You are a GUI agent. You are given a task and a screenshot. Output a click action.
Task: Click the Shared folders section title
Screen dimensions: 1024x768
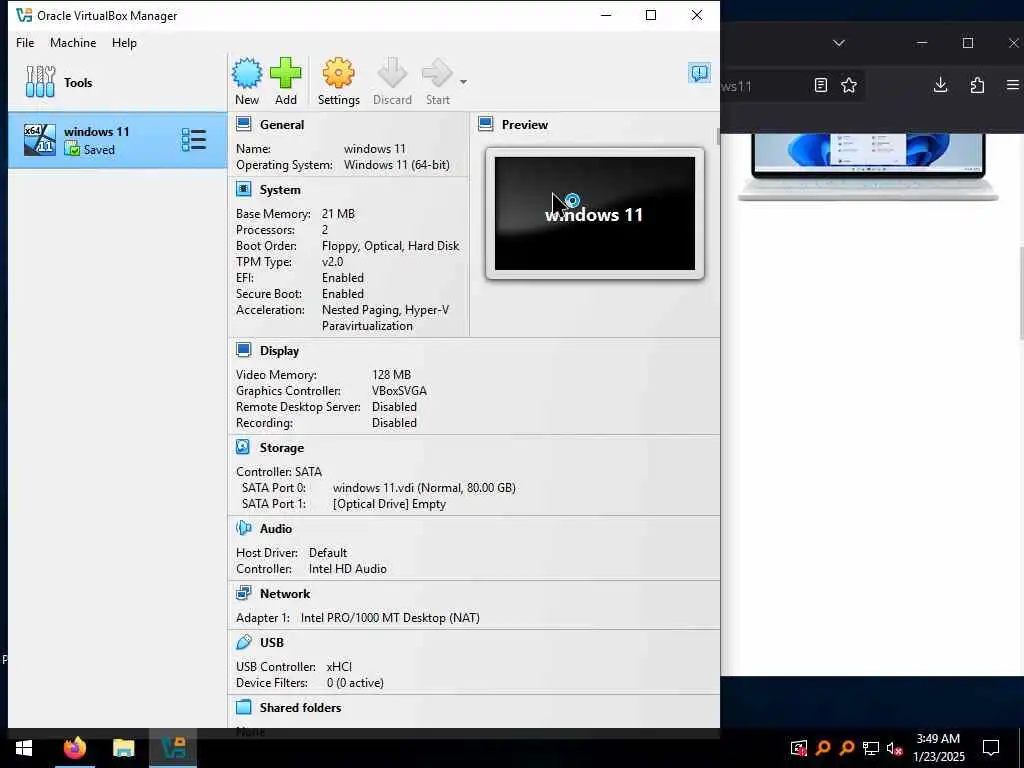click(x=300, y=707)
